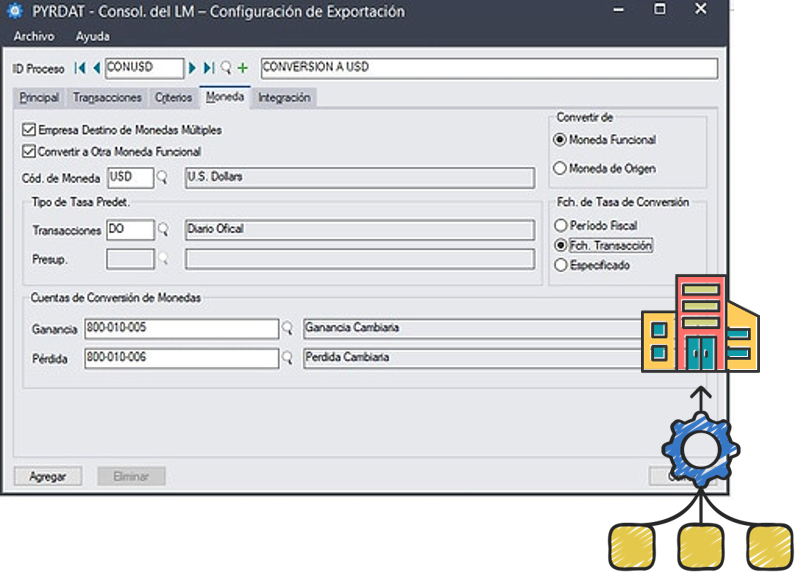Open the Ayuda menu
The image size is (795, 572).
pos(92,36)
